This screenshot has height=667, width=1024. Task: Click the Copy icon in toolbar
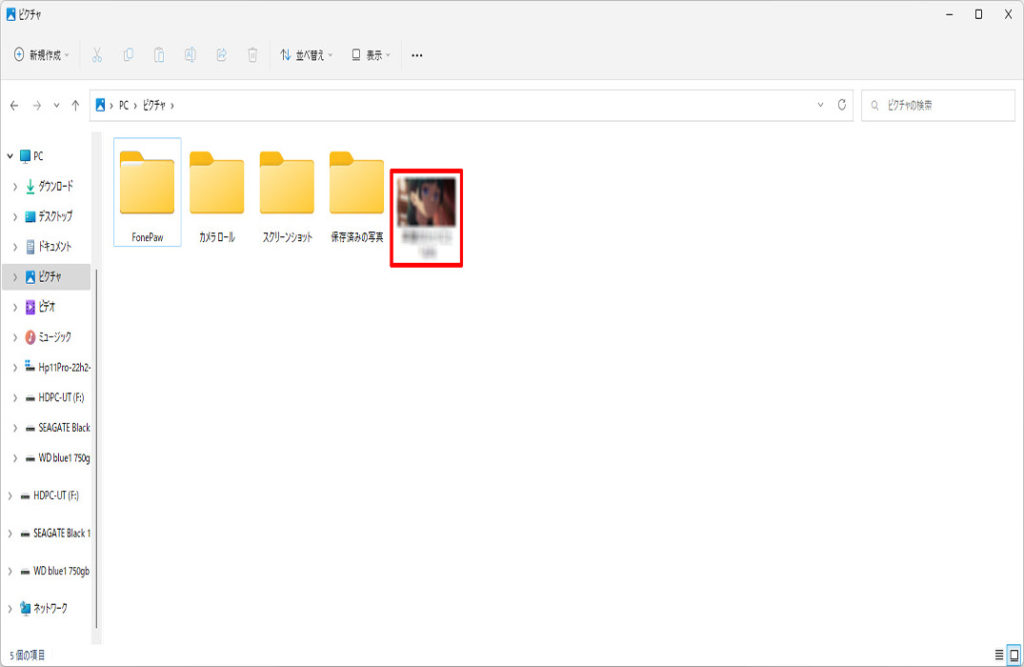(x=128, y=55)
